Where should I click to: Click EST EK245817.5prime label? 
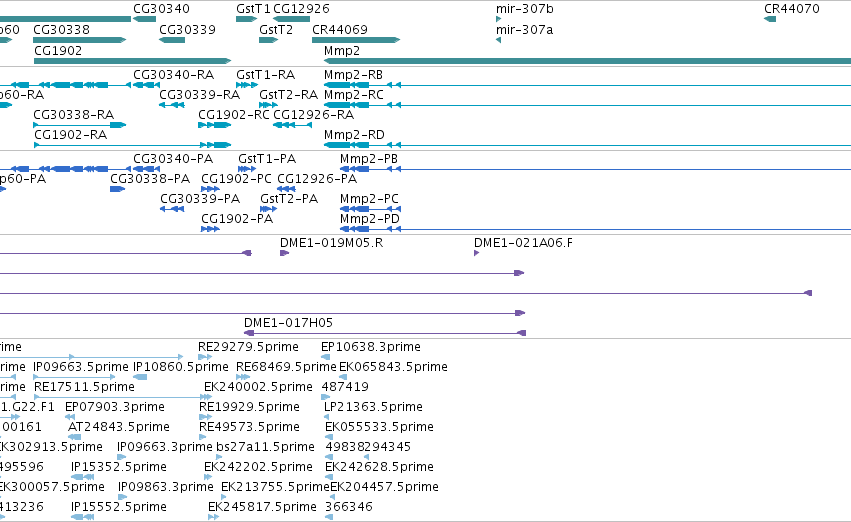pos(262,507)
